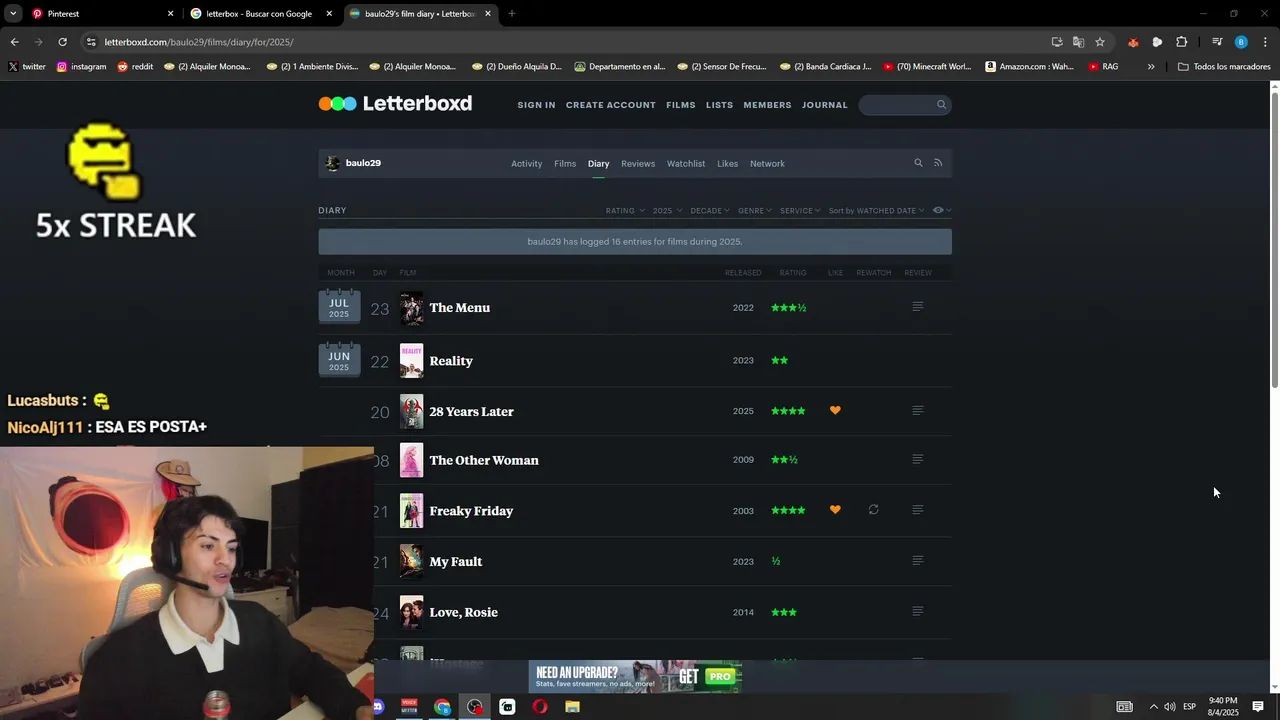Click the Reality film poster thumbnail

pos(411,361)
